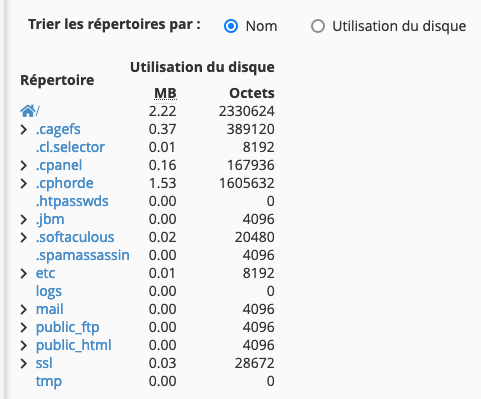Expand the .cagefs directory chevron
481x399 pixels.
24,129
